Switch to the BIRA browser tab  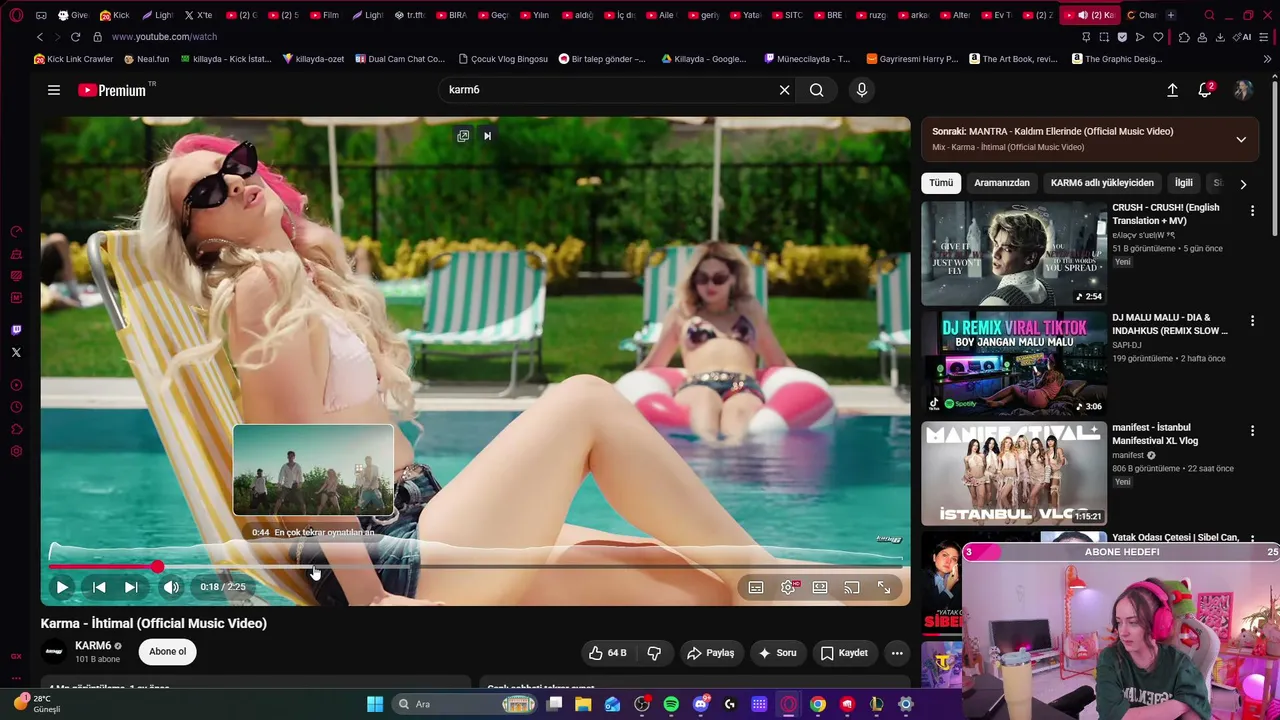point(451,15)
